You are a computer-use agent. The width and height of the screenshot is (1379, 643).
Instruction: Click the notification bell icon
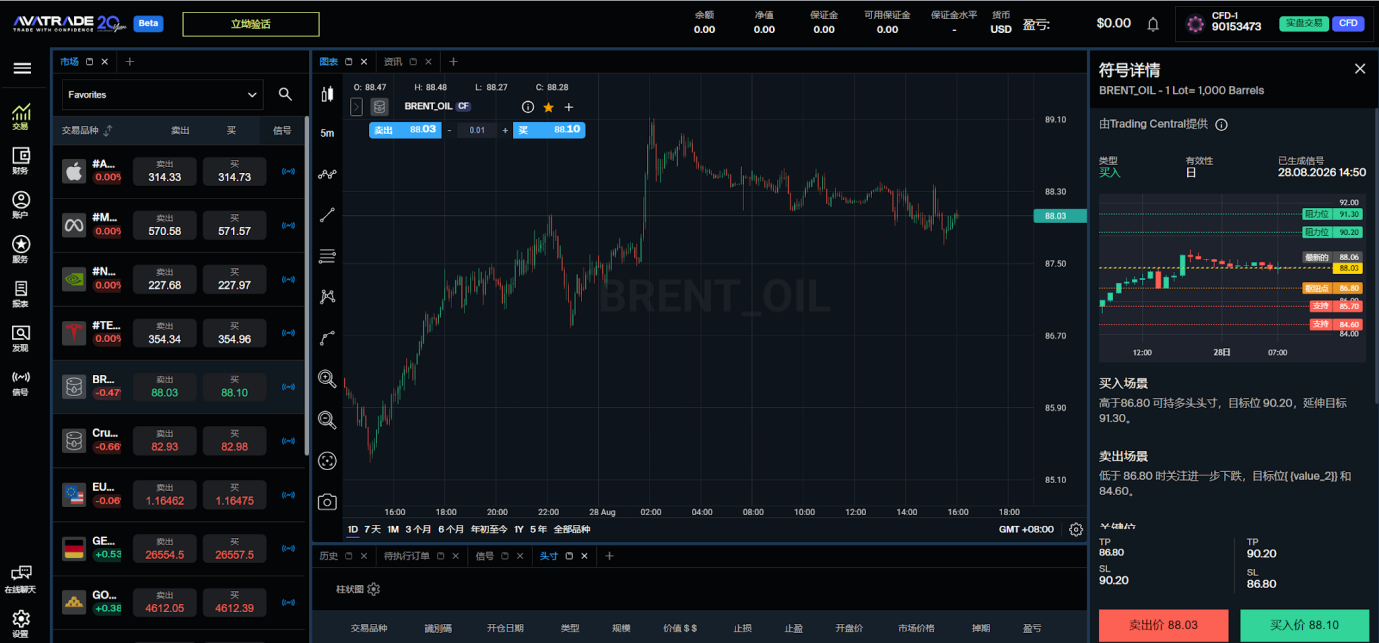pyautogui.click(x=1153, y=24)
